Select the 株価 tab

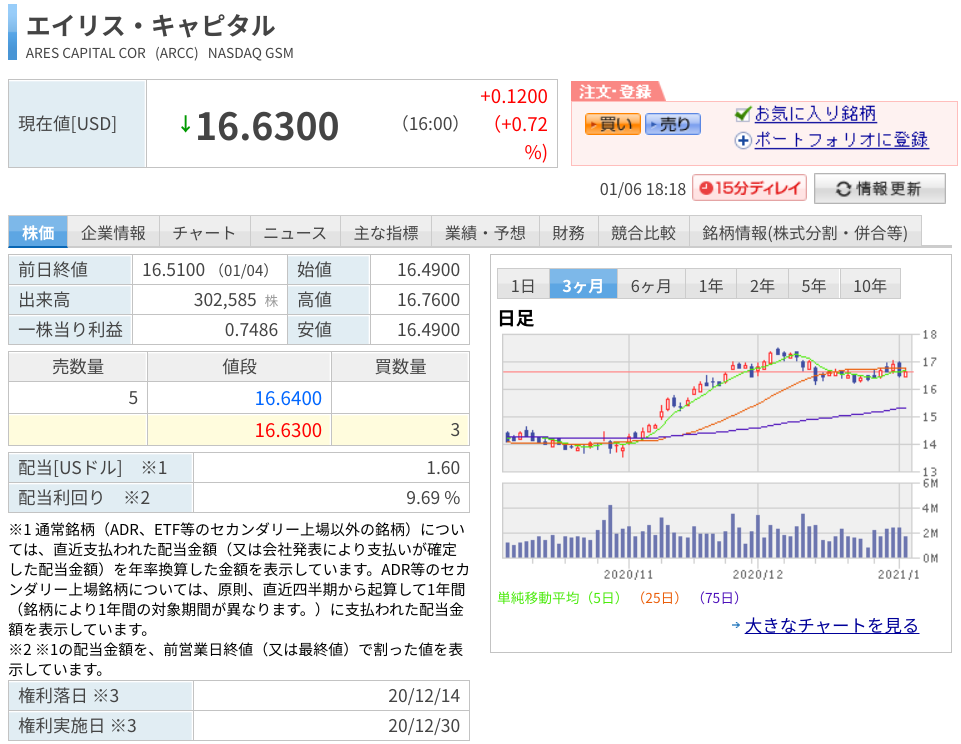click(x=38, y=232)
